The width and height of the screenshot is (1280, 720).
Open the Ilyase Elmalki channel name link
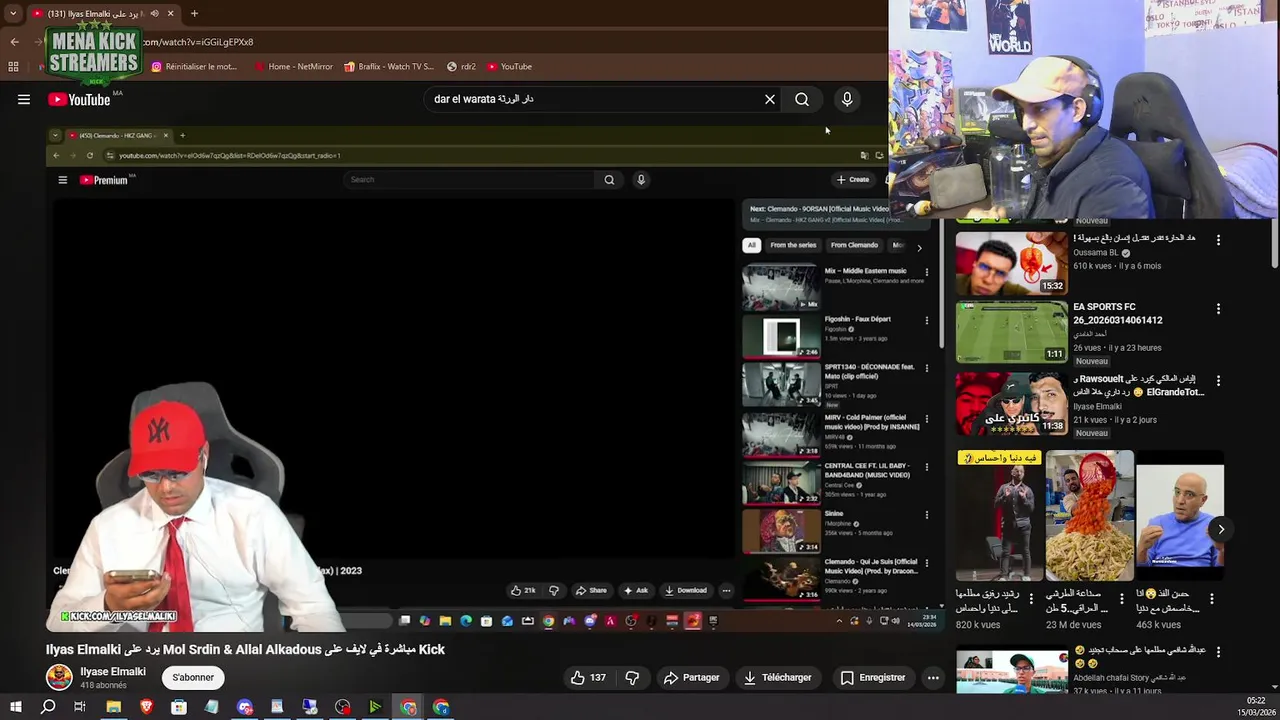click(x=113, y=672)
